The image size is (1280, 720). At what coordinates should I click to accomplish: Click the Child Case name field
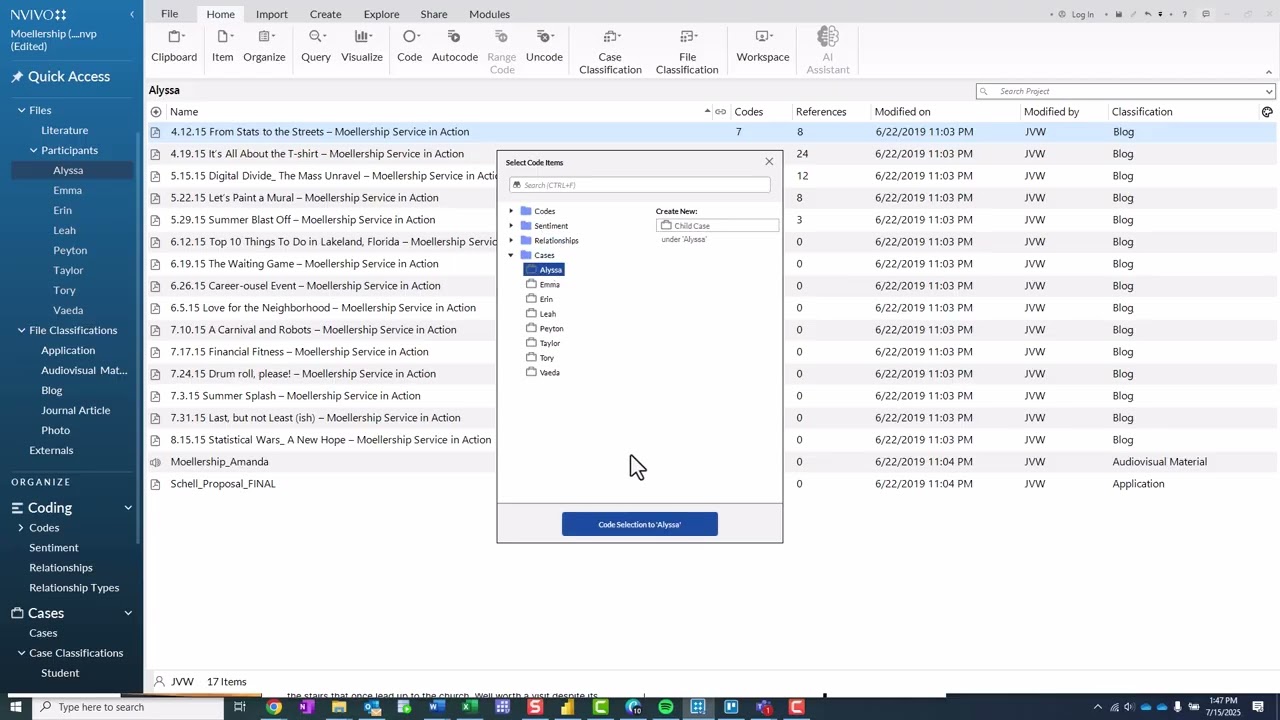717,226
